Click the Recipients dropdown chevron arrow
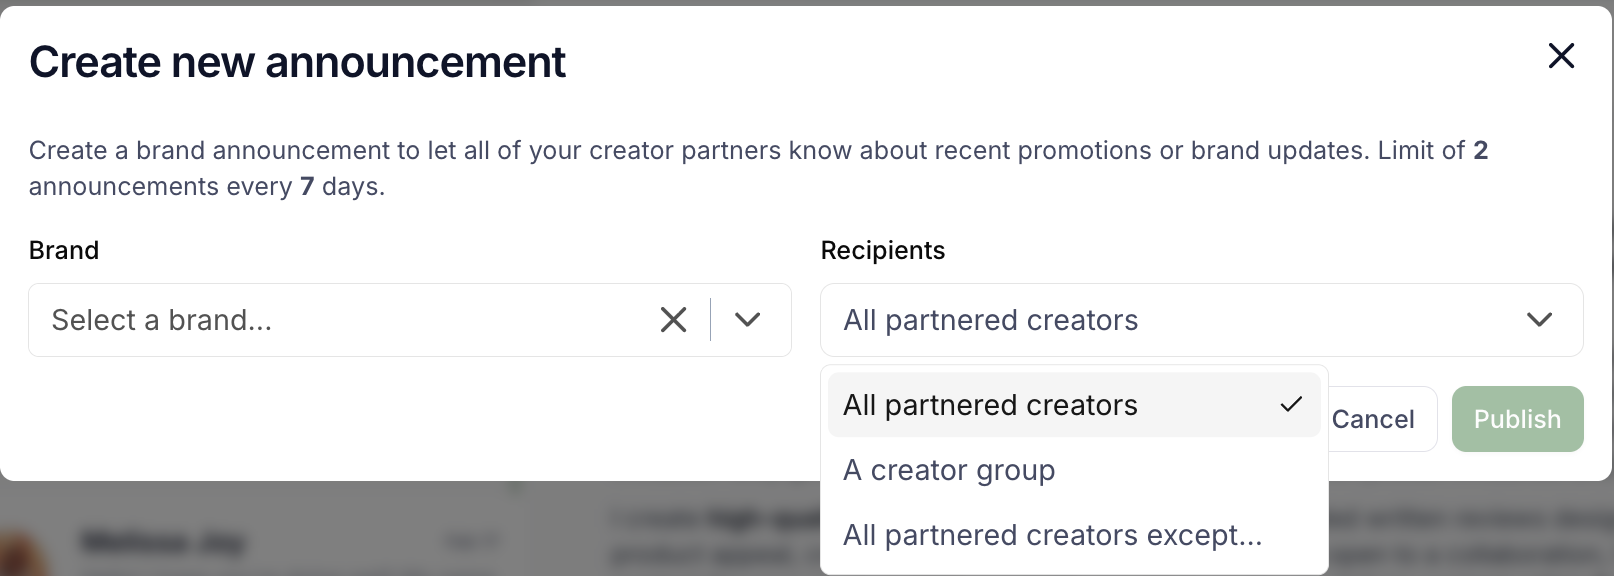 coord(1539,320)
